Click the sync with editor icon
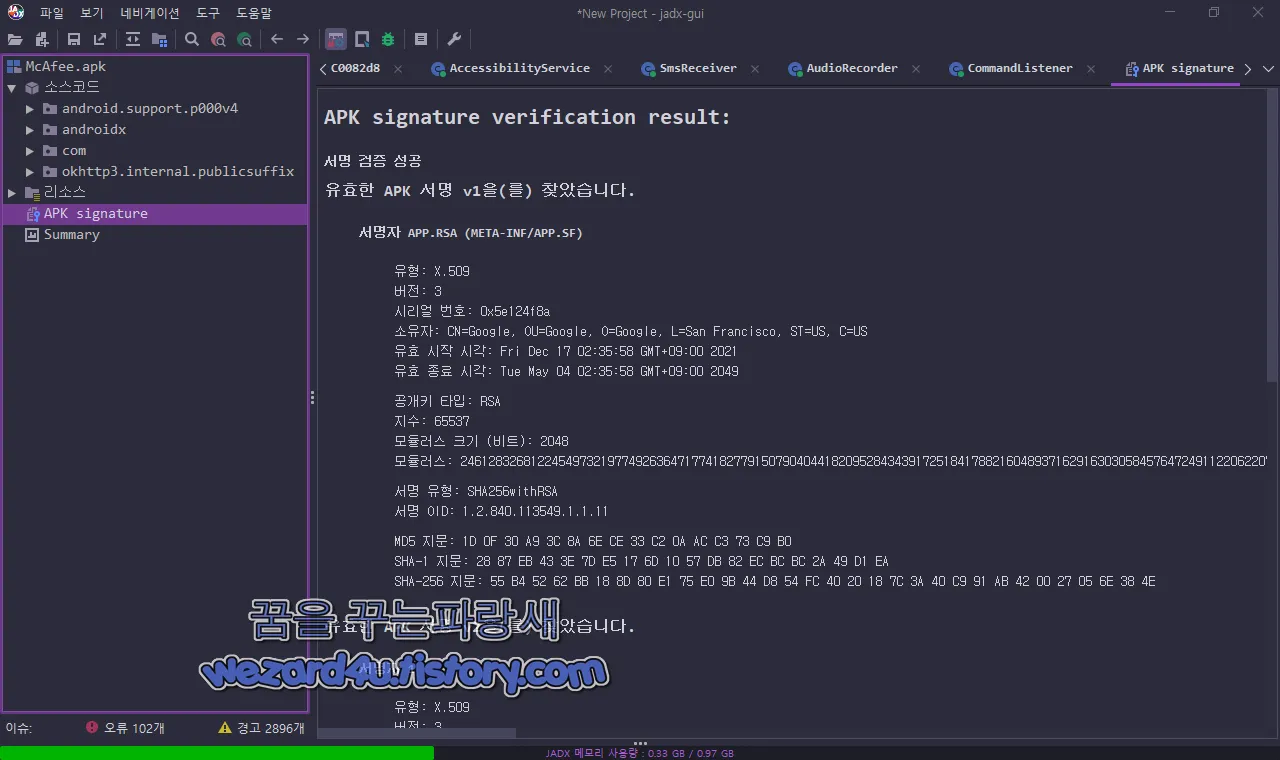 pos(133,40)
